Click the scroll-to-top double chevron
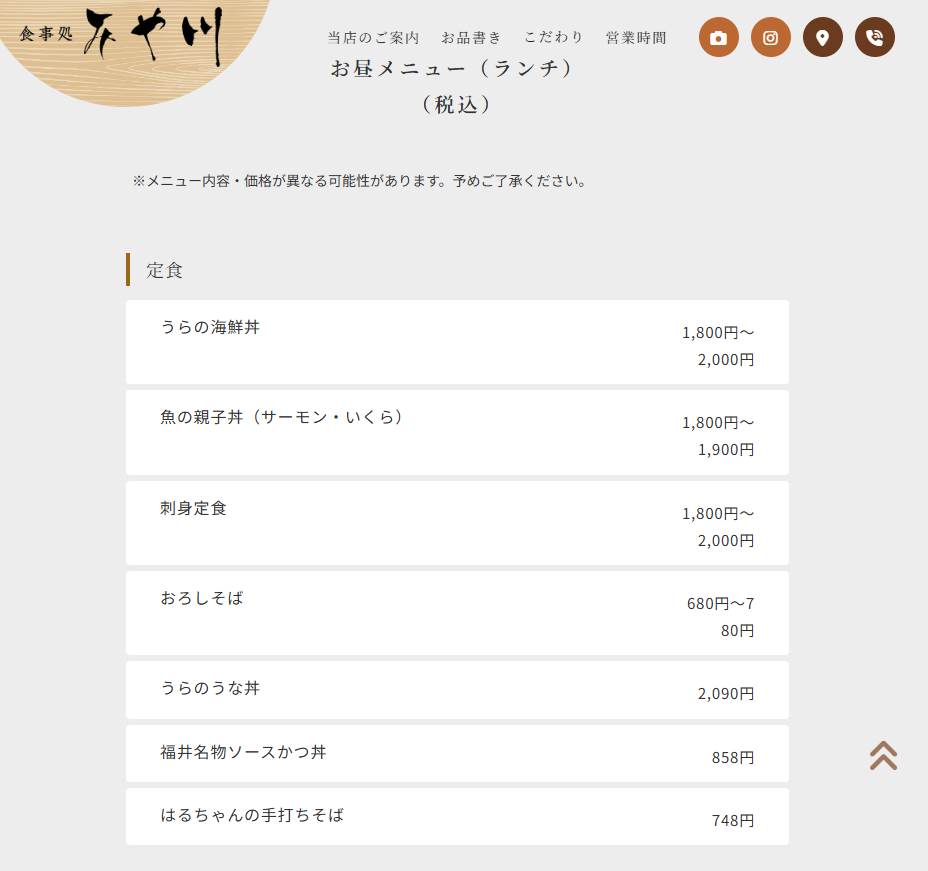This screenshot has height=871, width=928. (x=881, y=757)
